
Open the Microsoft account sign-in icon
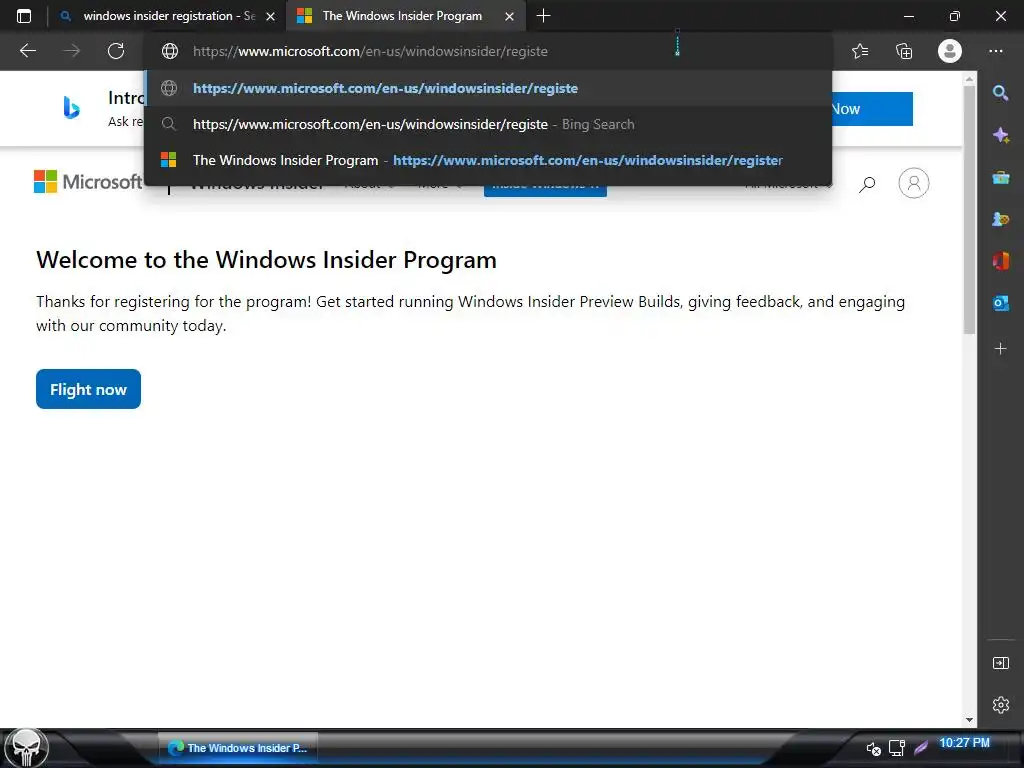914,183
